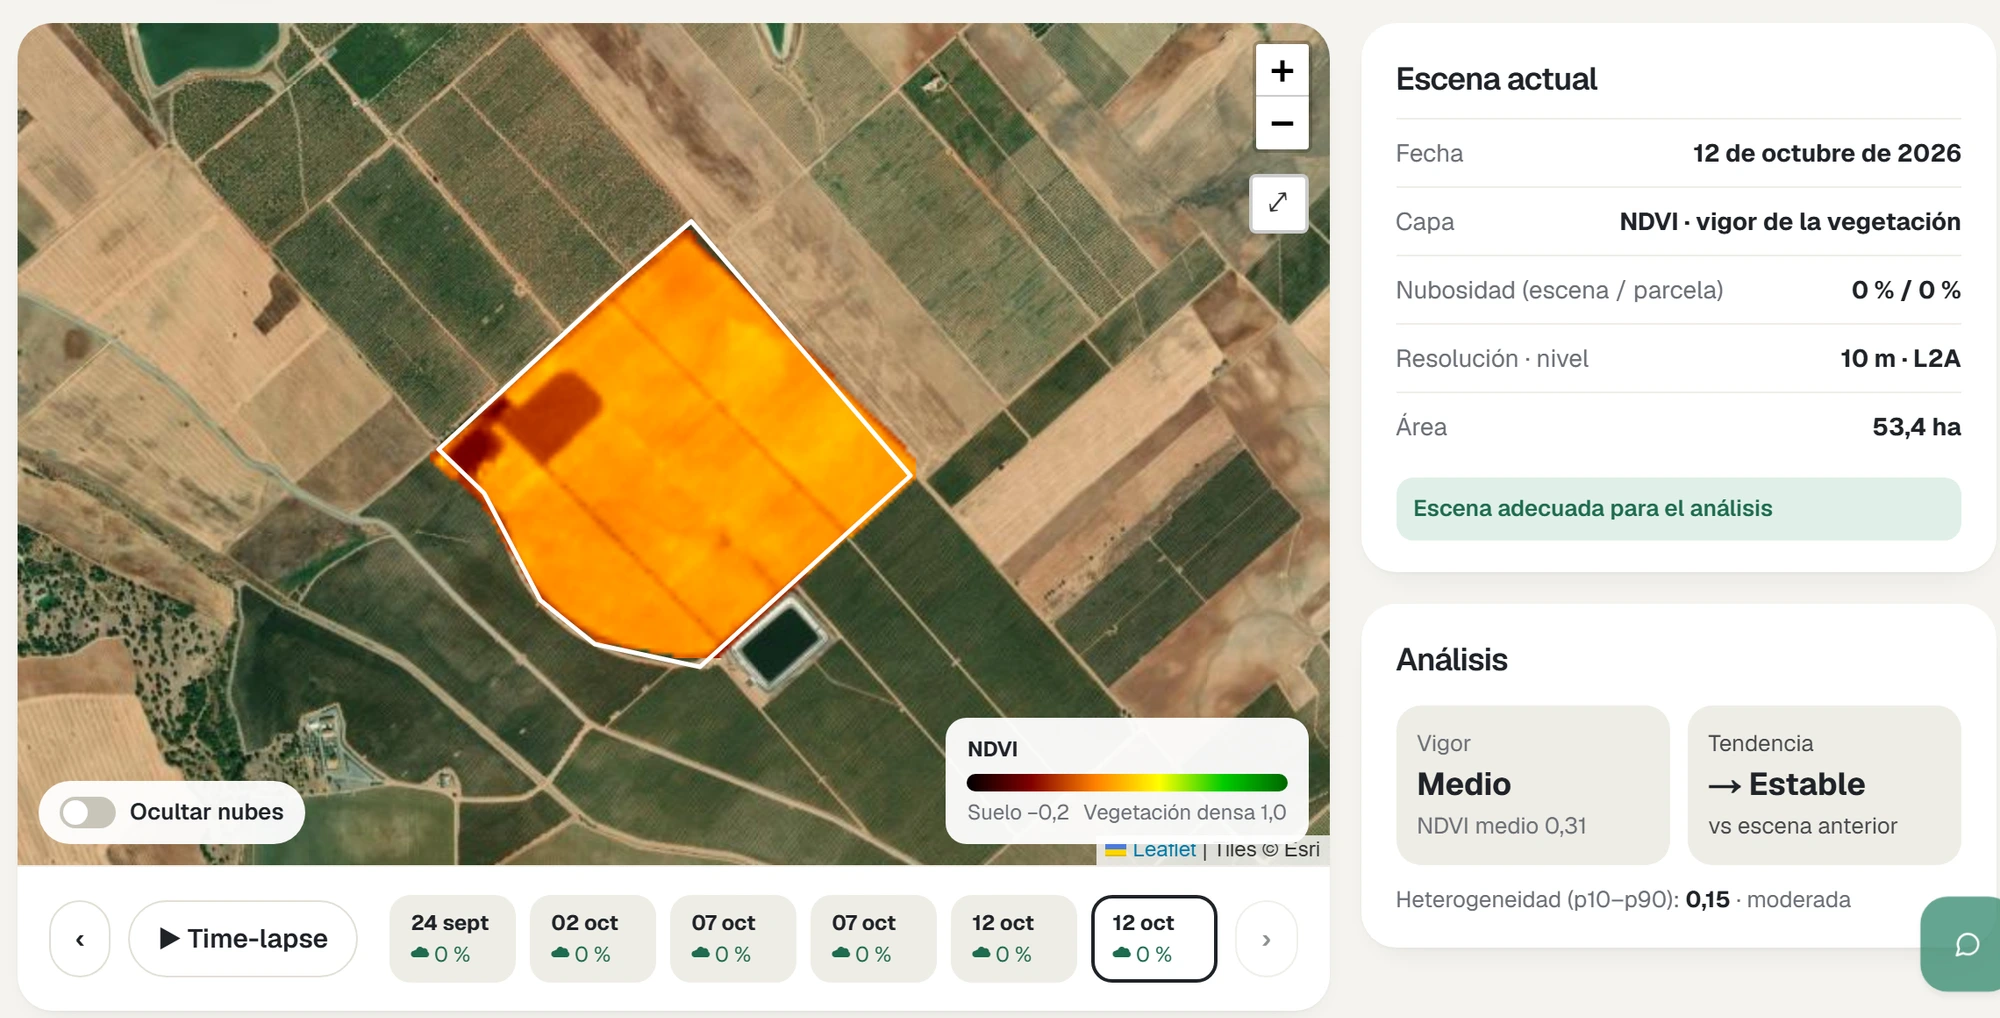Zoom out of the map
Image resolution: width=2000 pixels, height=1018 pixels.
click(1281, 123)
